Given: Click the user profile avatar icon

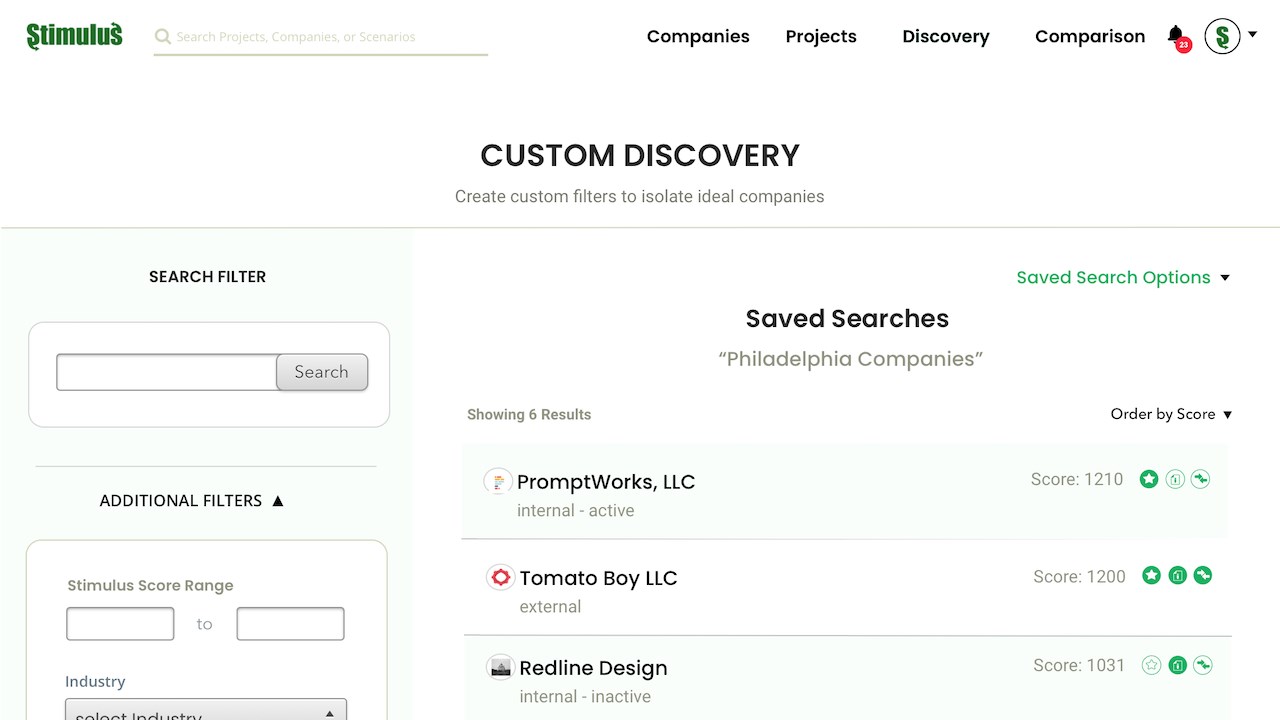Looking at the screenshot, I should coord(1222,36).
